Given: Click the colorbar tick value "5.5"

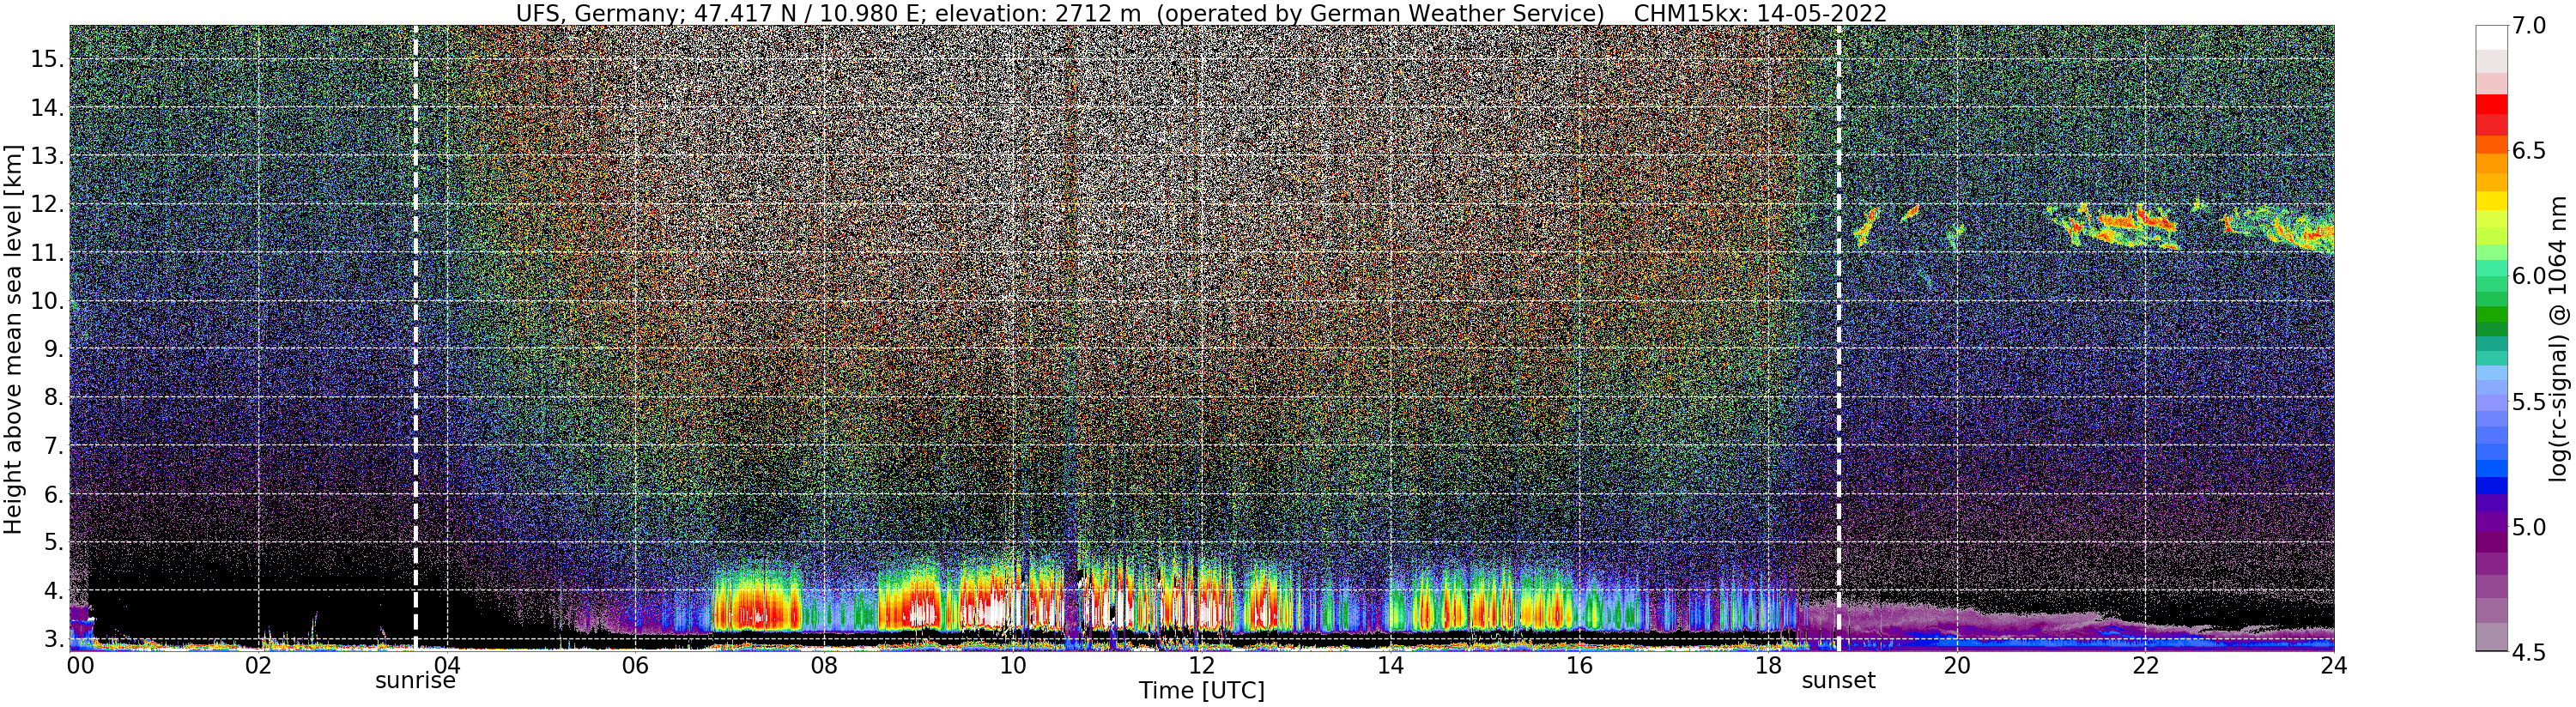Looking at the screenshot, I should point(2528,402).
